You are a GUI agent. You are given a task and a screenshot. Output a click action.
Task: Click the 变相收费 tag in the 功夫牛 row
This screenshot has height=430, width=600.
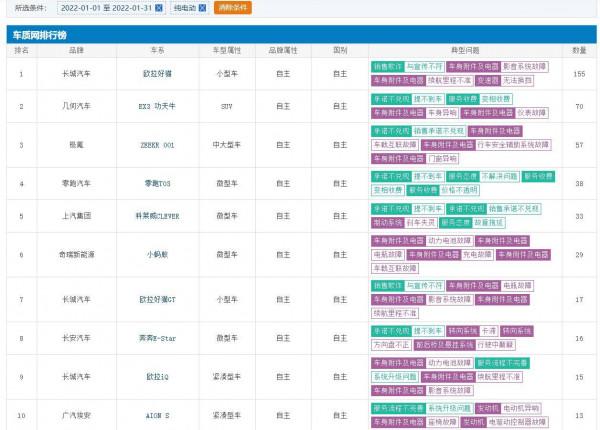click(x=496, y=99)
